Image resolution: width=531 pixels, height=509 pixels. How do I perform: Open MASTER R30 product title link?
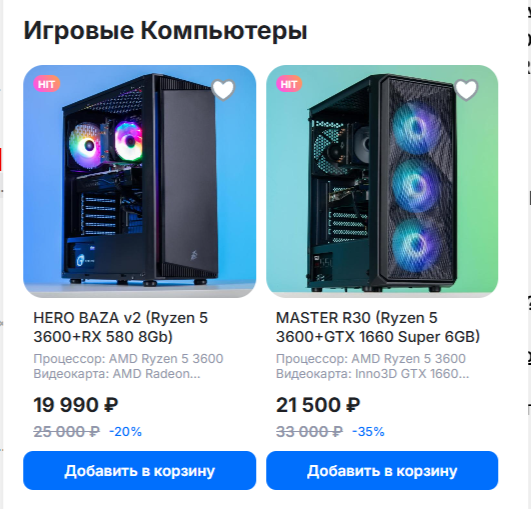pyautogui.click(x=378, y=327)
